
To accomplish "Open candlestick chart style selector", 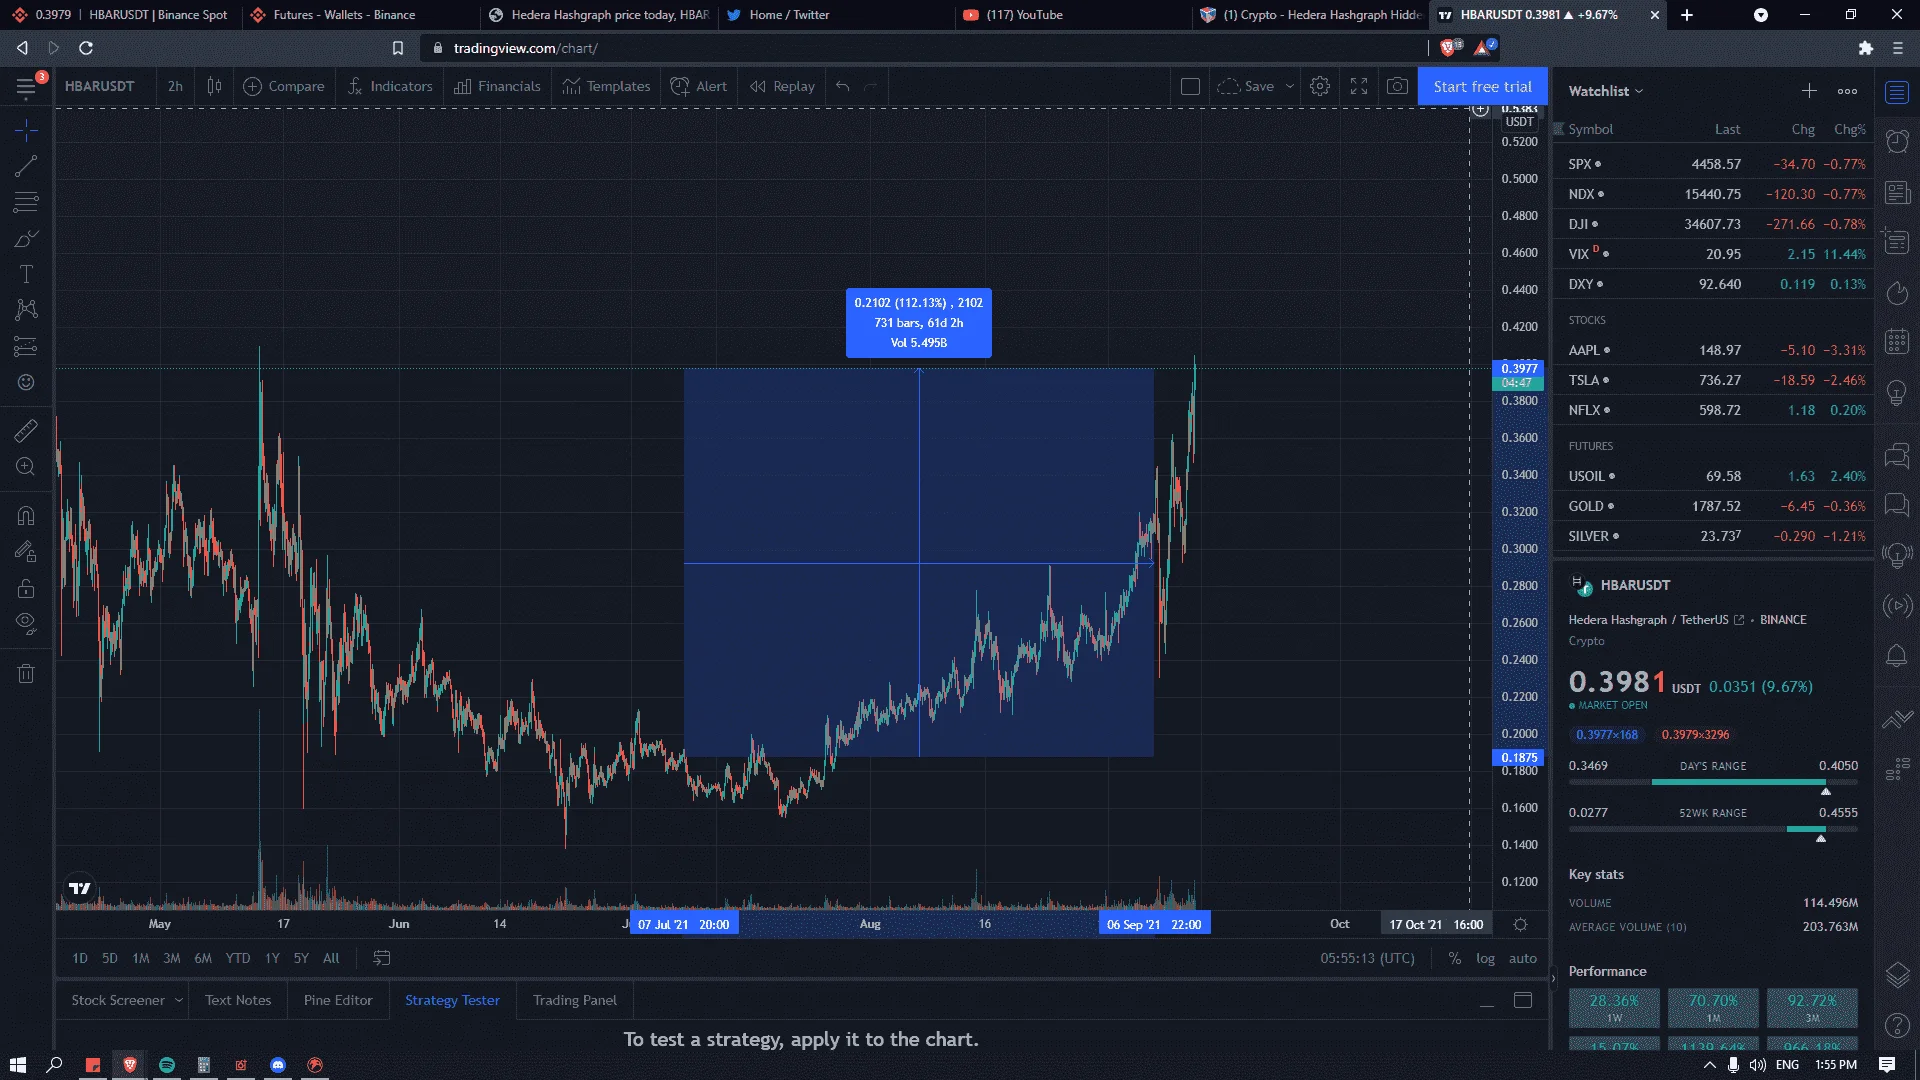I will (214, 86).
